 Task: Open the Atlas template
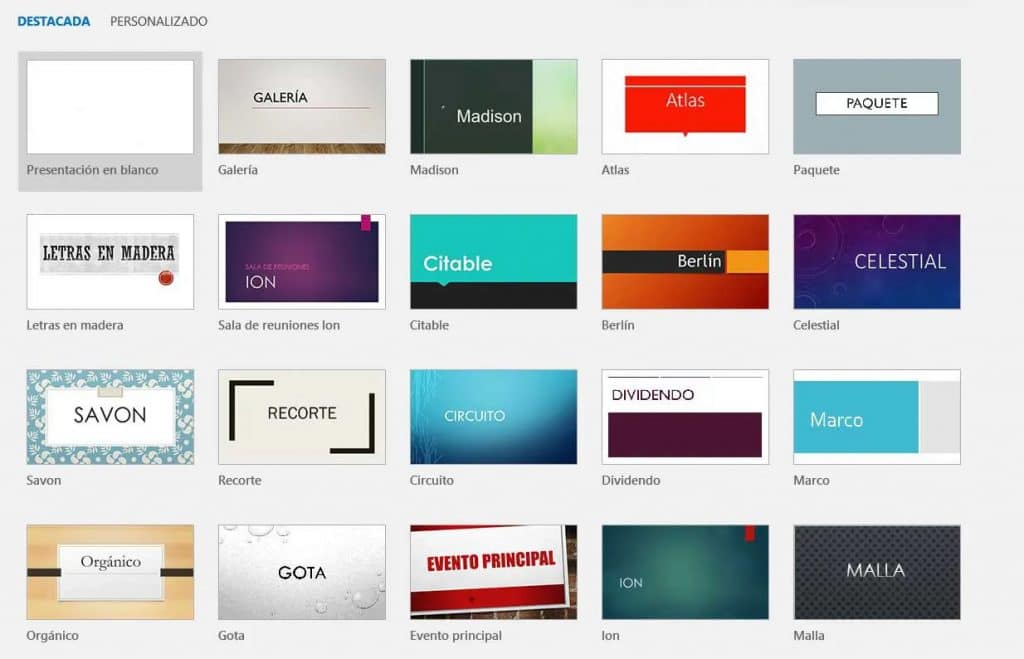click(684, 106)
